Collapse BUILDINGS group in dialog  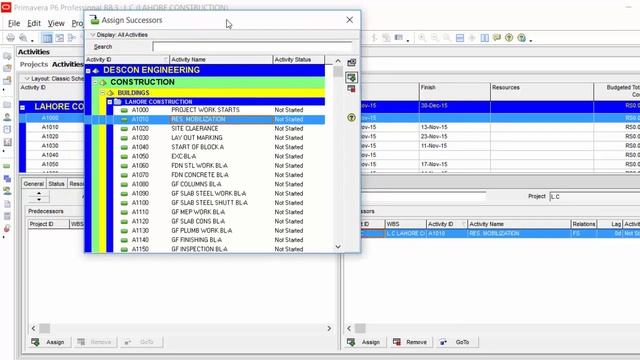pos(102,93)
